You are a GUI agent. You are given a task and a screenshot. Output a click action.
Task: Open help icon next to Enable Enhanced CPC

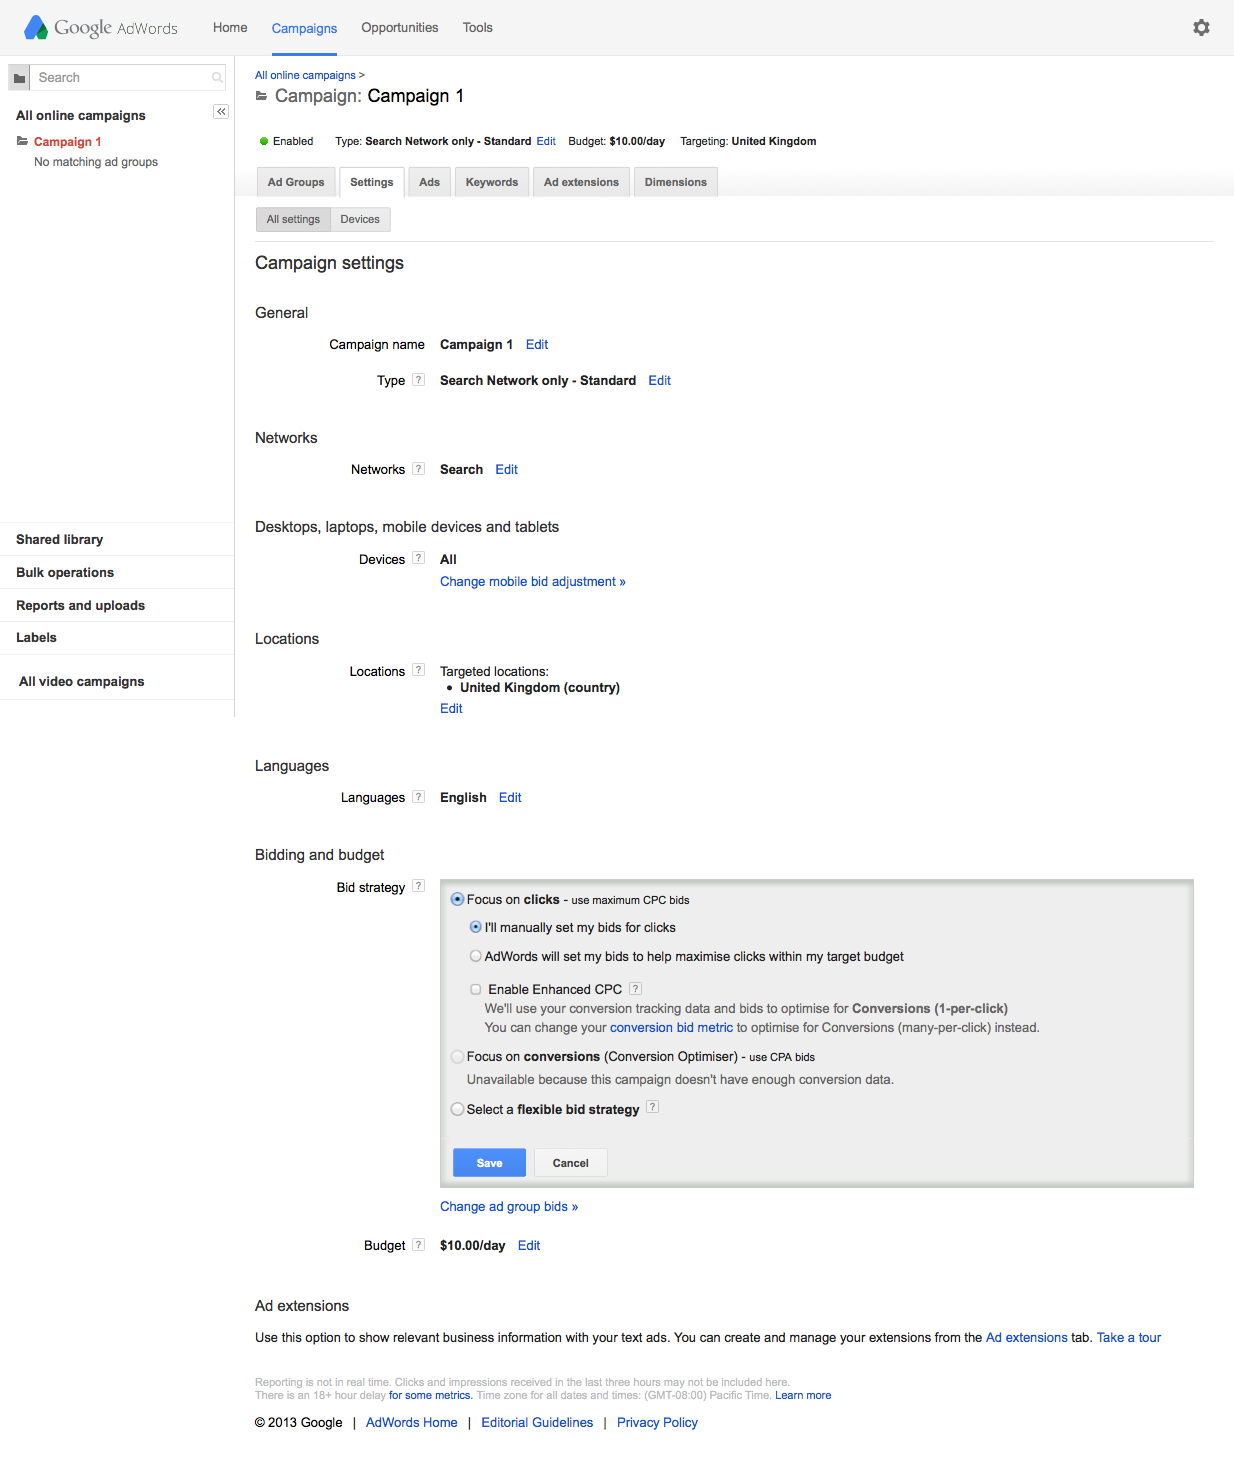635,989
